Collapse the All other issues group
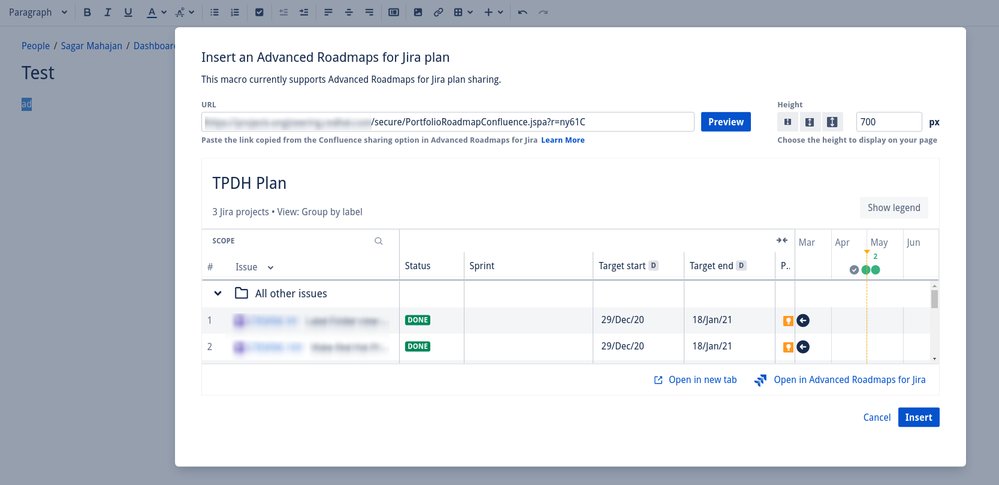The width and height of the screenshot is (999, 485). coord(218,294)
